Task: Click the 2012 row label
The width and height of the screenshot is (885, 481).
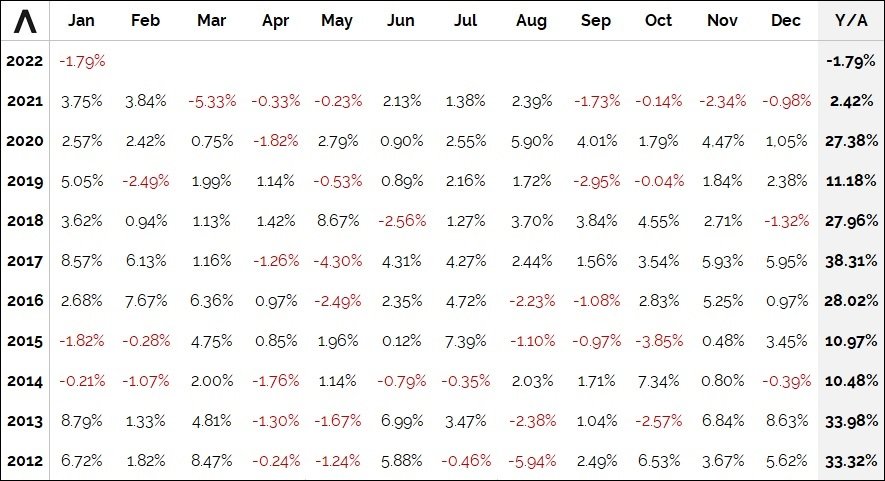Action: click(24, 461)
